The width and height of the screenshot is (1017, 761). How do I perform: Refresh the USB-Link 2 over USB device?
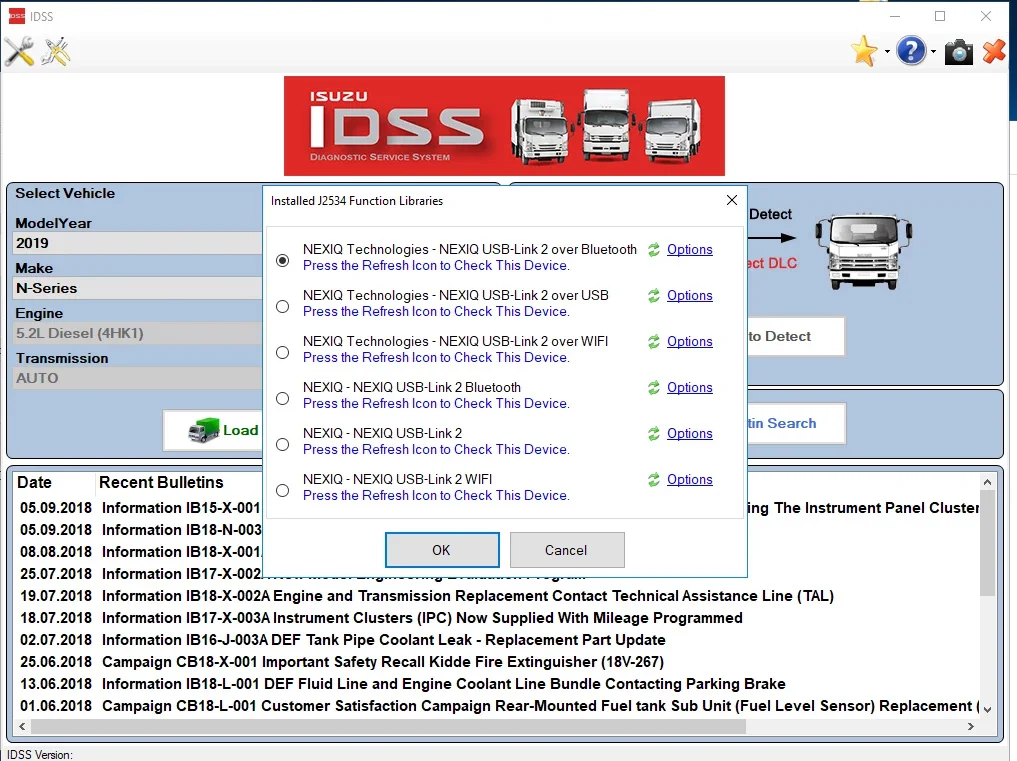pos(654,296)
